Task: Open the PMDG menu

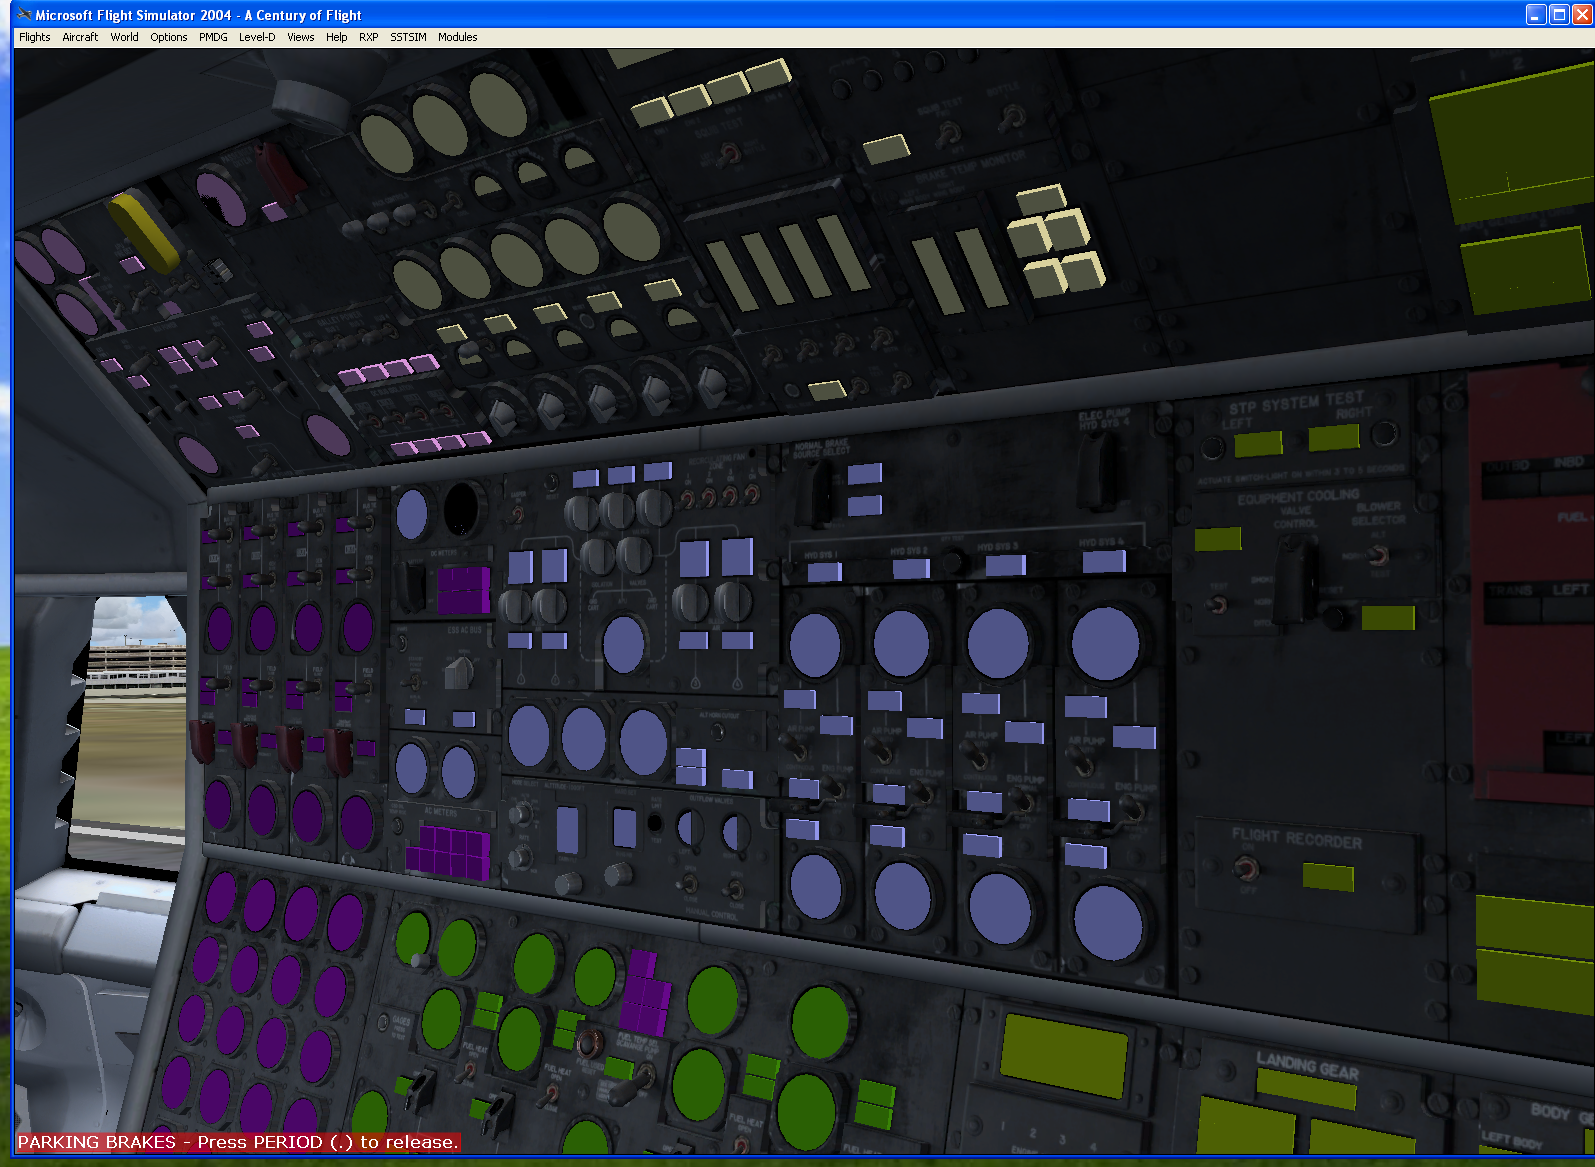Action: 213,37
